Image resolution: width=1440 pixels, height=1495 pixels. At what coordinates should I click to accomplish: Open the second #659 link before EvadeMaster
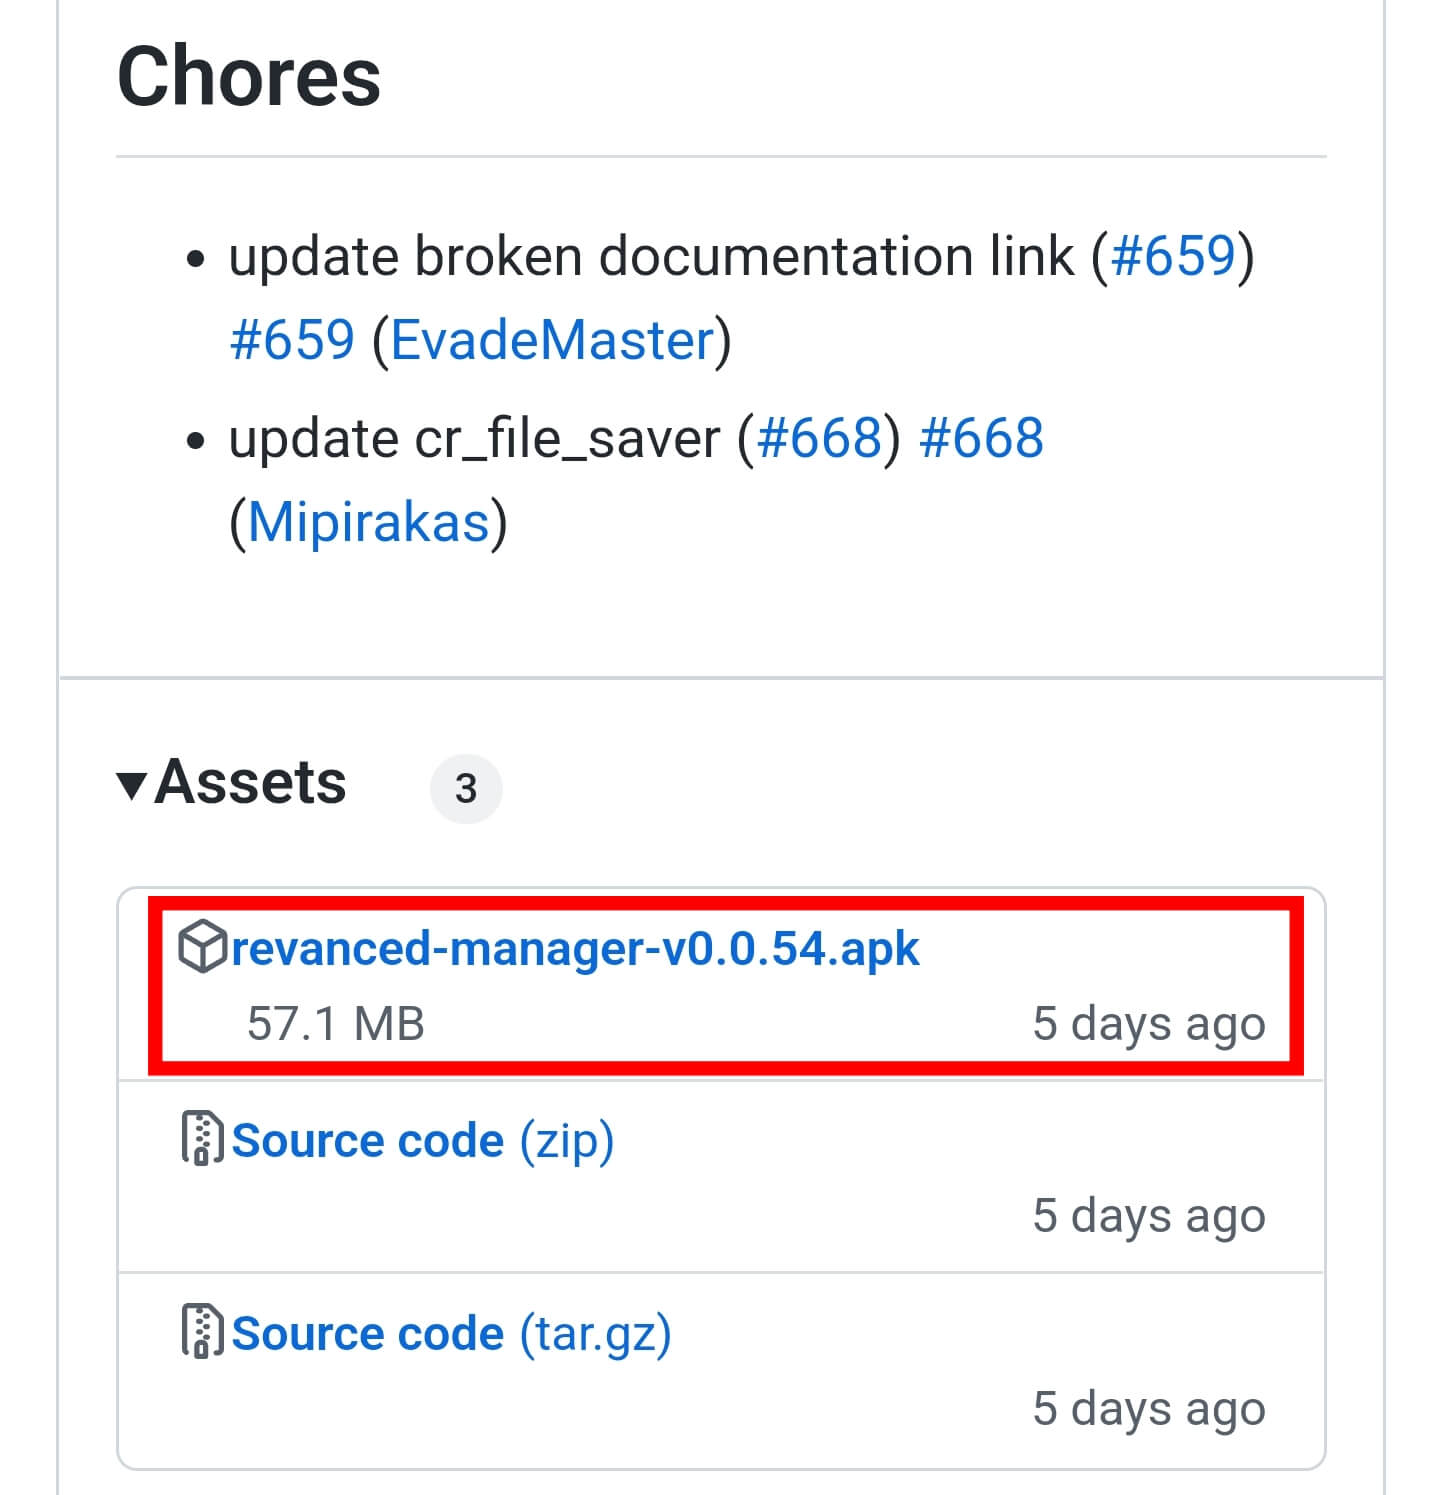tap(292, 340)
